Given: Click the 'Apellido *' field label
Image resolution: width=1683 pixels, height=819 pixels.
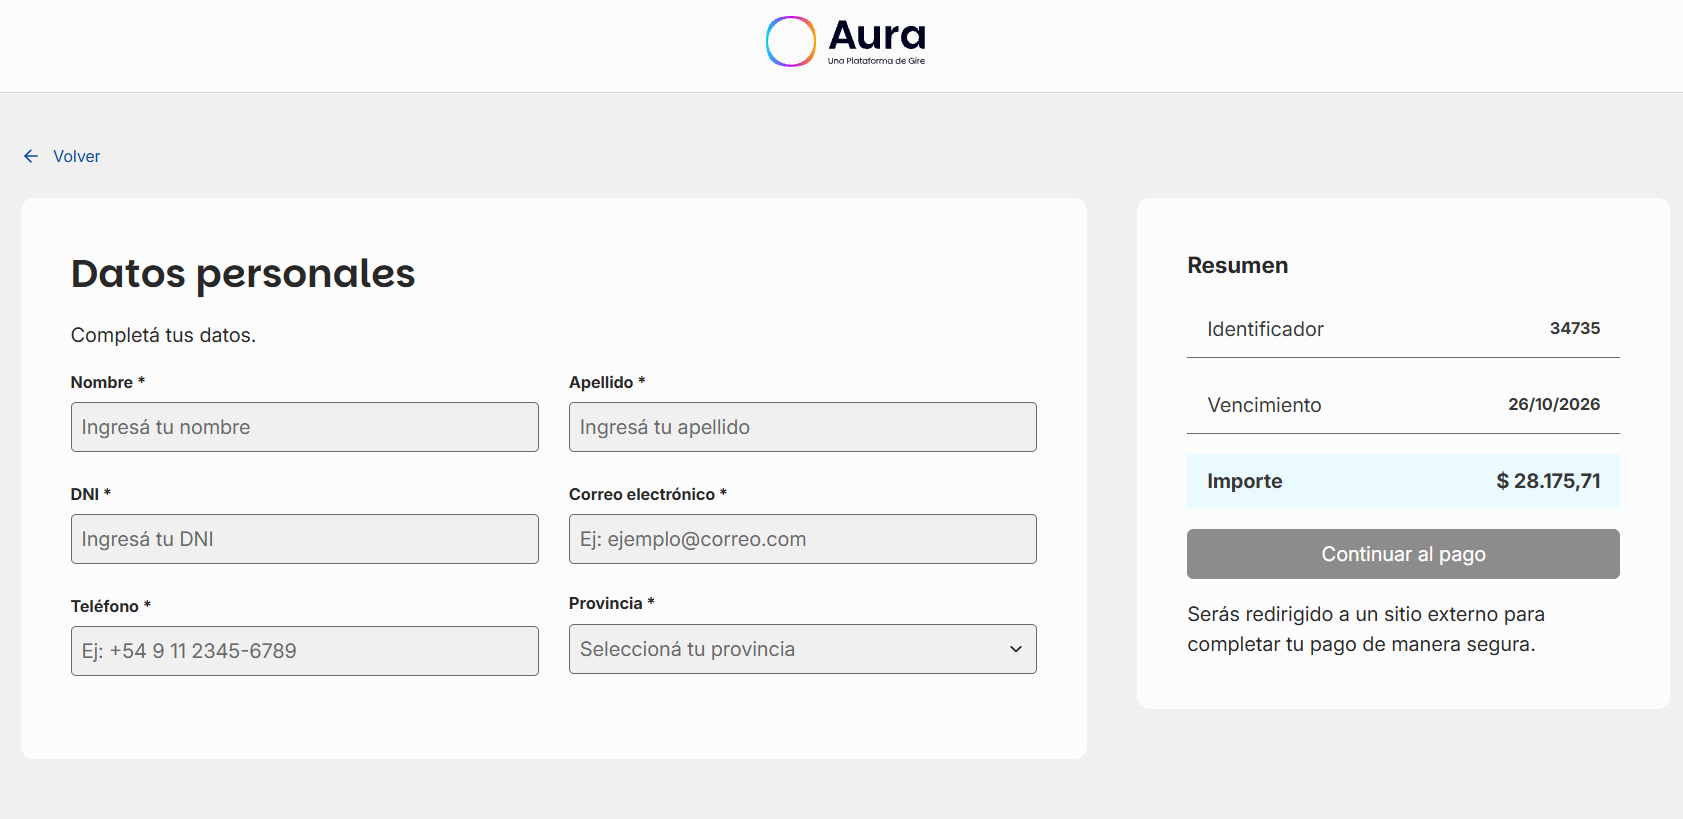Looking at the screenshot, I should pyautogui.click(x=607, y=382).
